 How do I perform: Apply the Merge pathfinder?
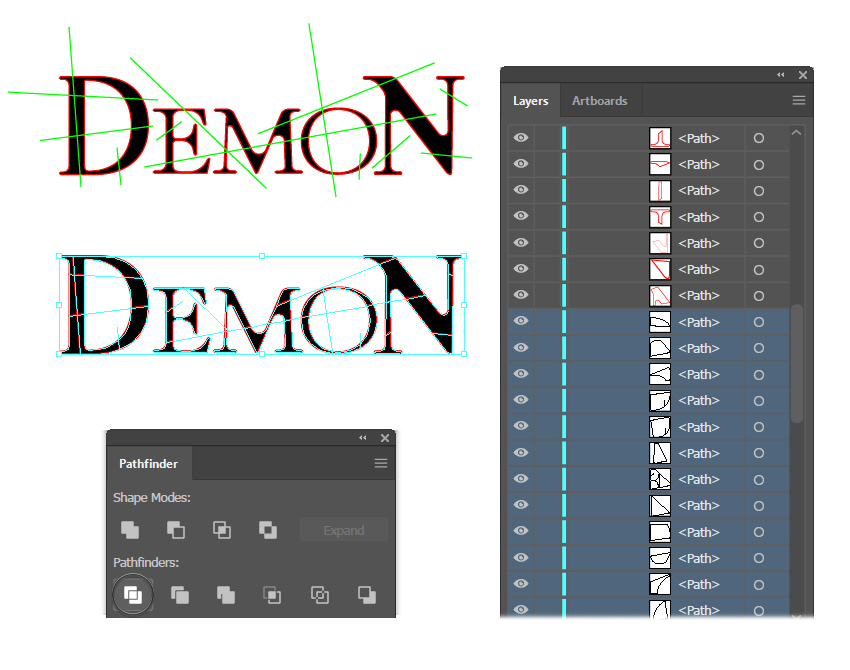coord(226,595)
